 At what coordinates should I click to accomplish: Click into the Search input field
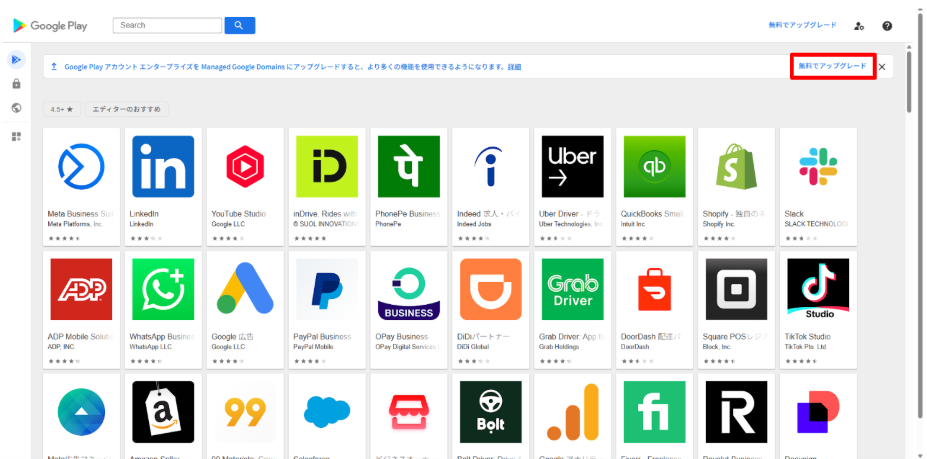tap(167, 25)
